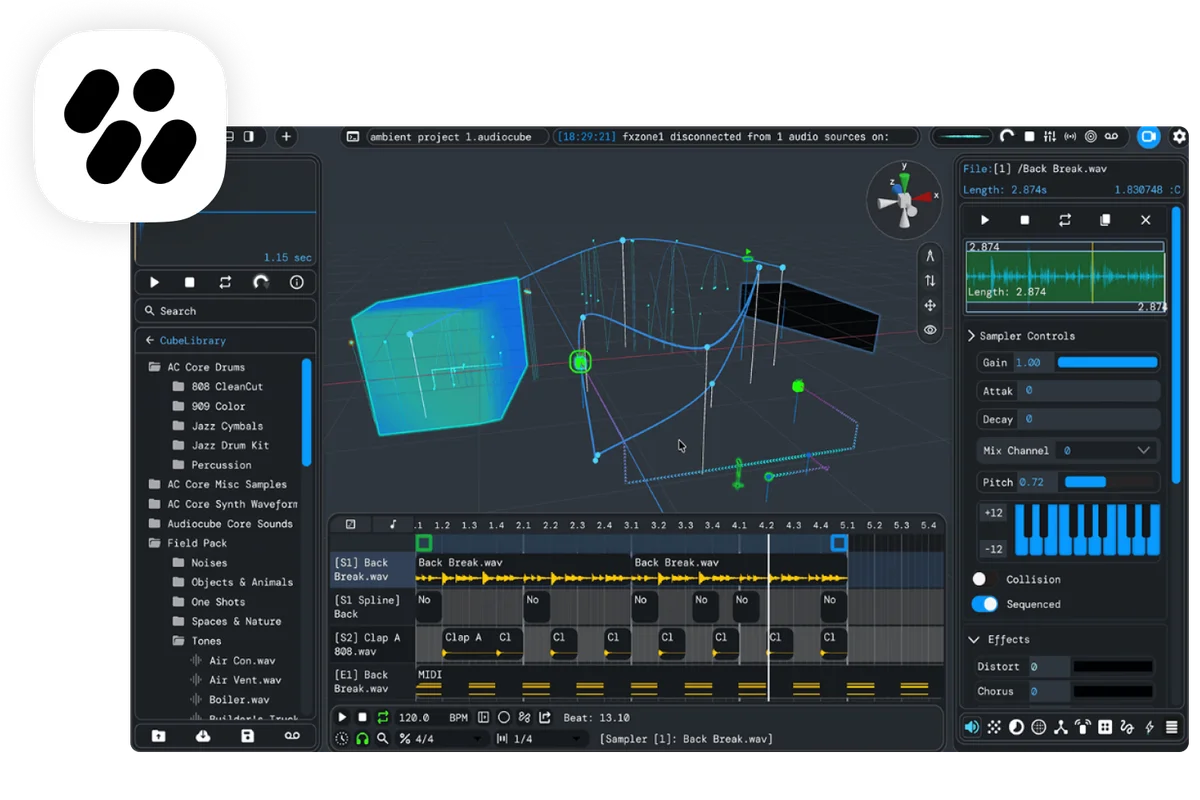Click the music note icon in sequencer header
Image resolution: width=1200 pixels, height=800 pixels.
click(392, 524)
